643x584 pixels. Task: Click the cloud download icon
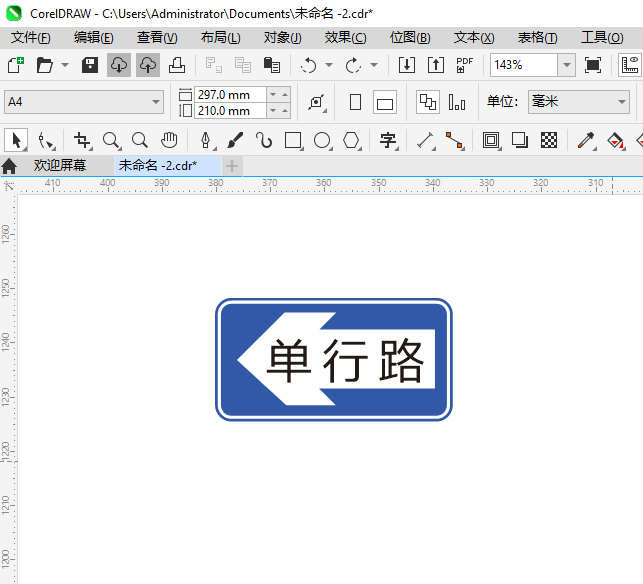click(x=119, y=65)
